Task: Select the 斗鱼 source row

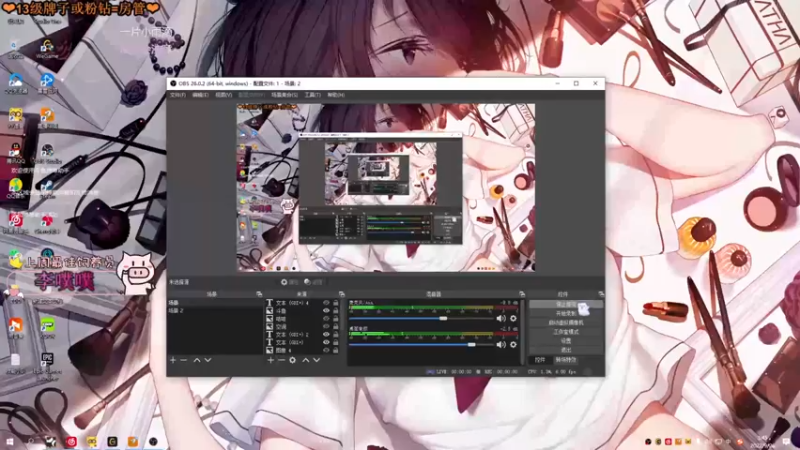Action: pos(302,311)
